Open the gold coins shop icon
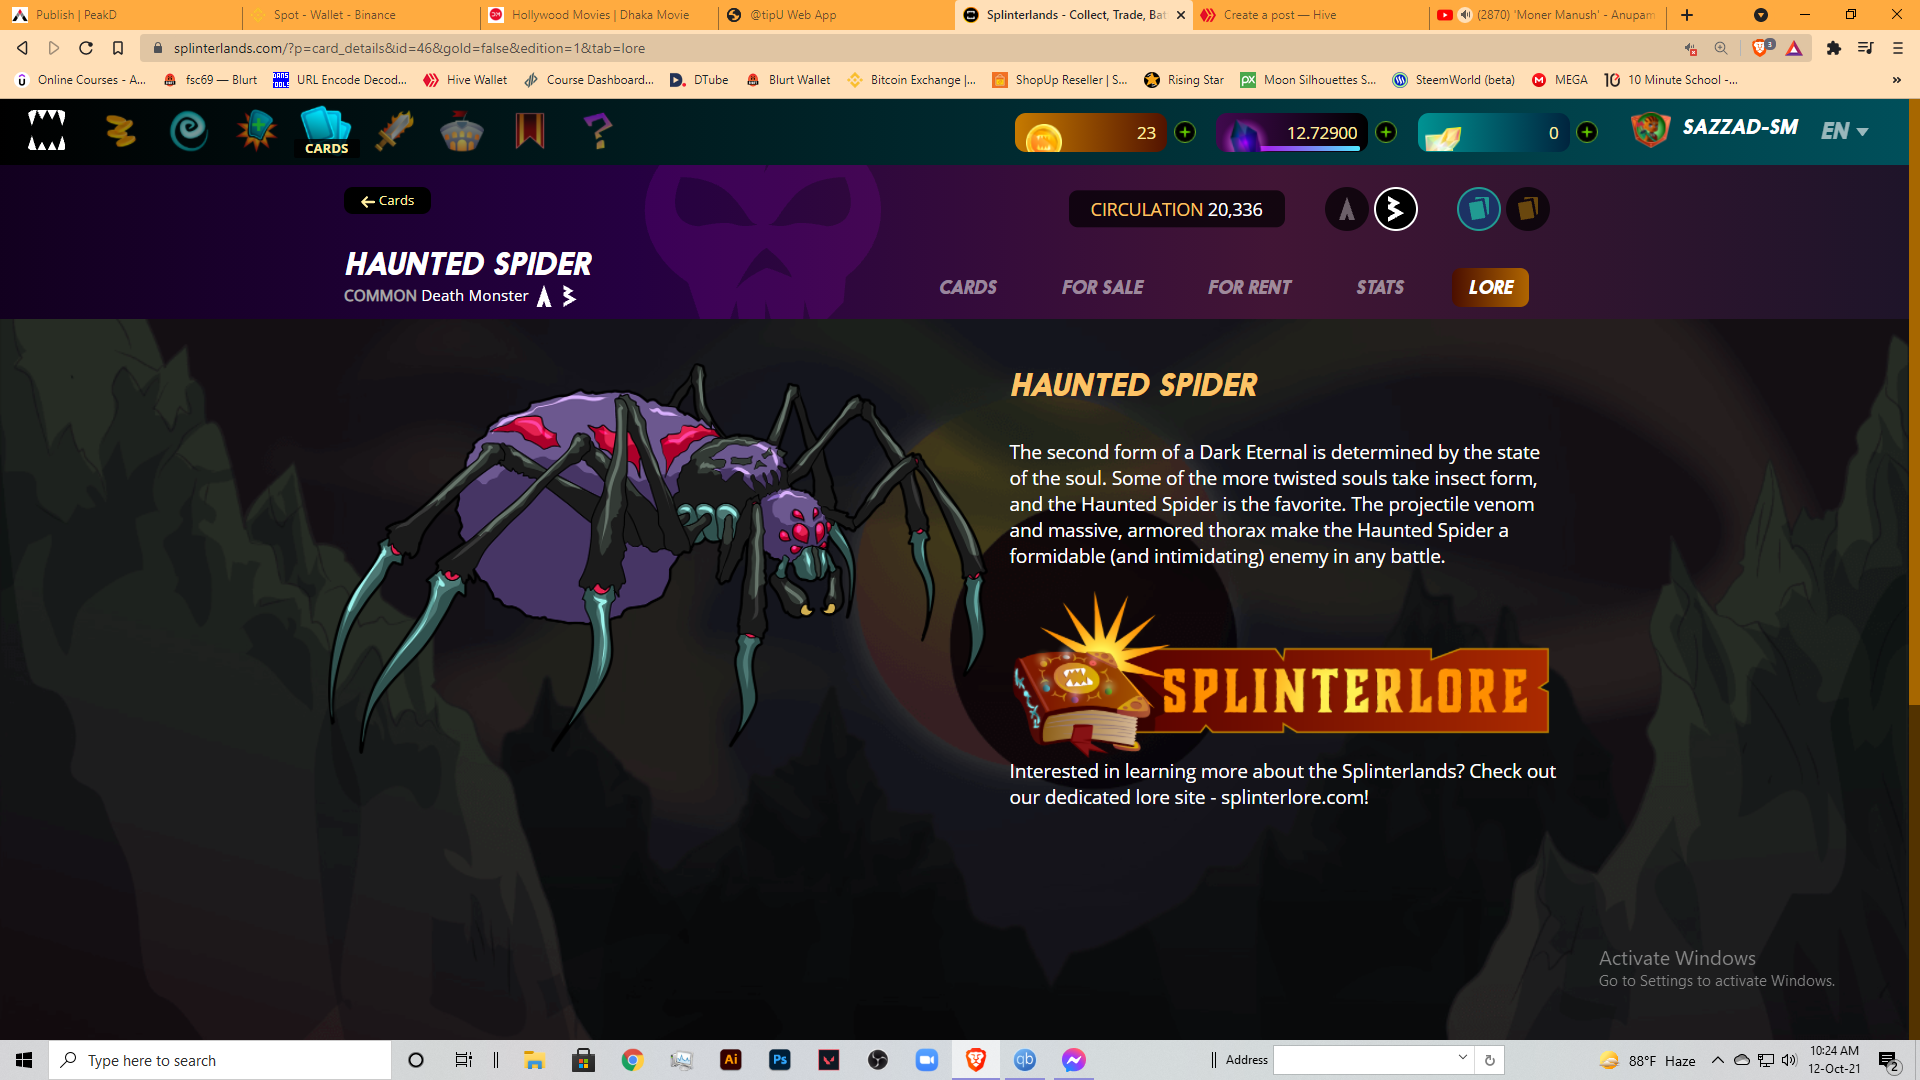The height and width of the screenshot is (1080, 1920). 121,131
